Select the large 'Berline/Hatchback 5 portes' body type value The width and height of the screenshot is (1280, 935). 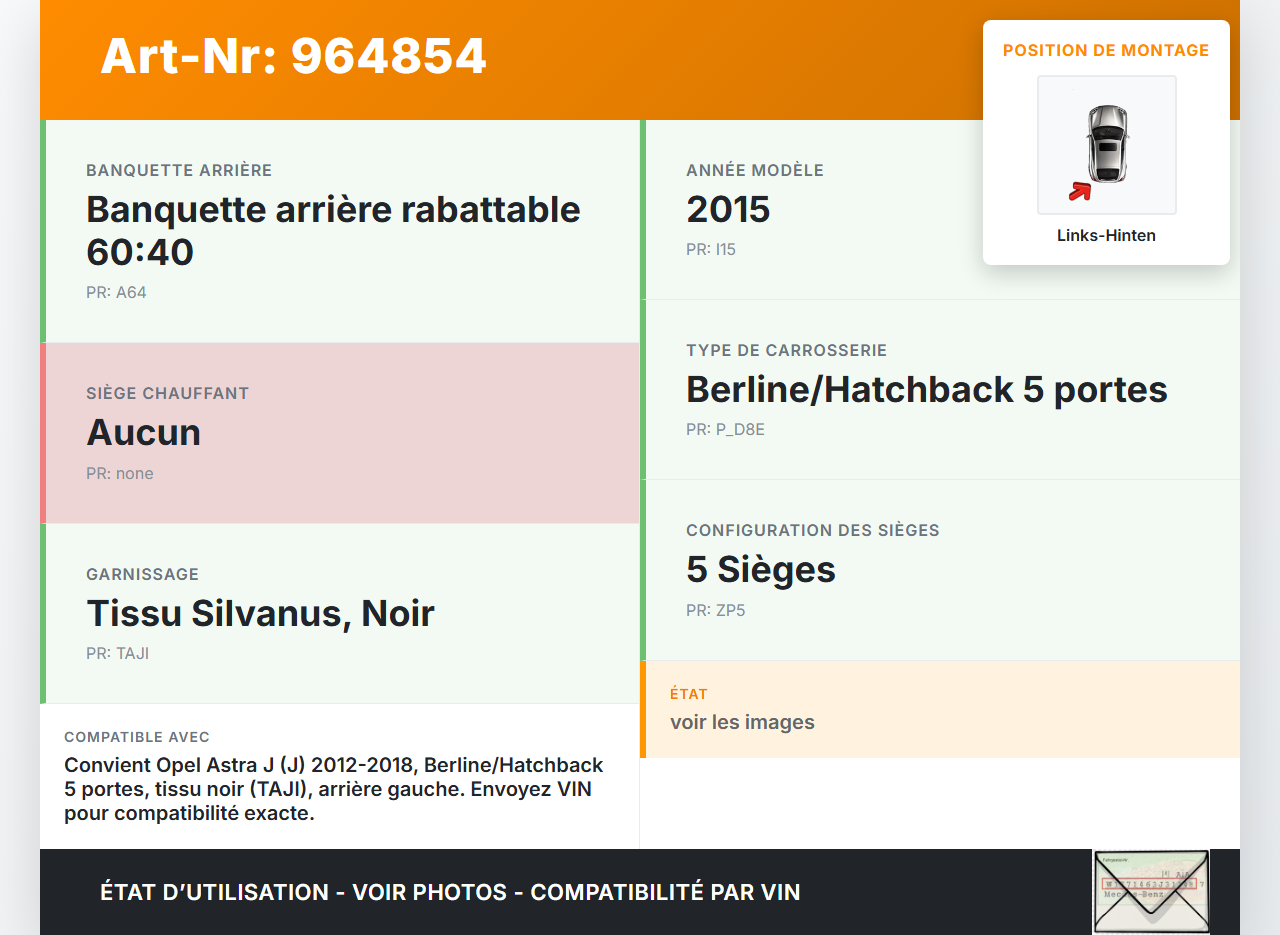927,390
